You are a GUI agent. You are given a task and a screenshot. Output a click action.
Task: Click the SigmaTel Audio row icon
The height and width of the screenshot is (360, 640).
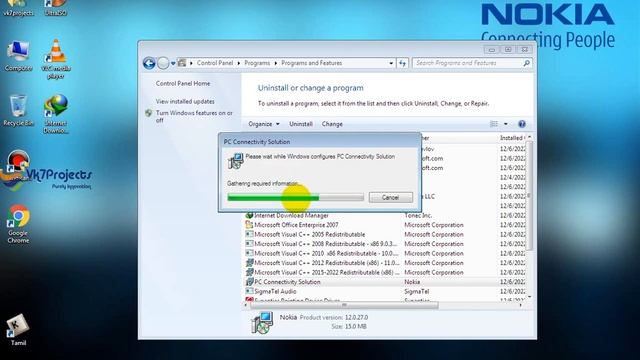[249, 291]
